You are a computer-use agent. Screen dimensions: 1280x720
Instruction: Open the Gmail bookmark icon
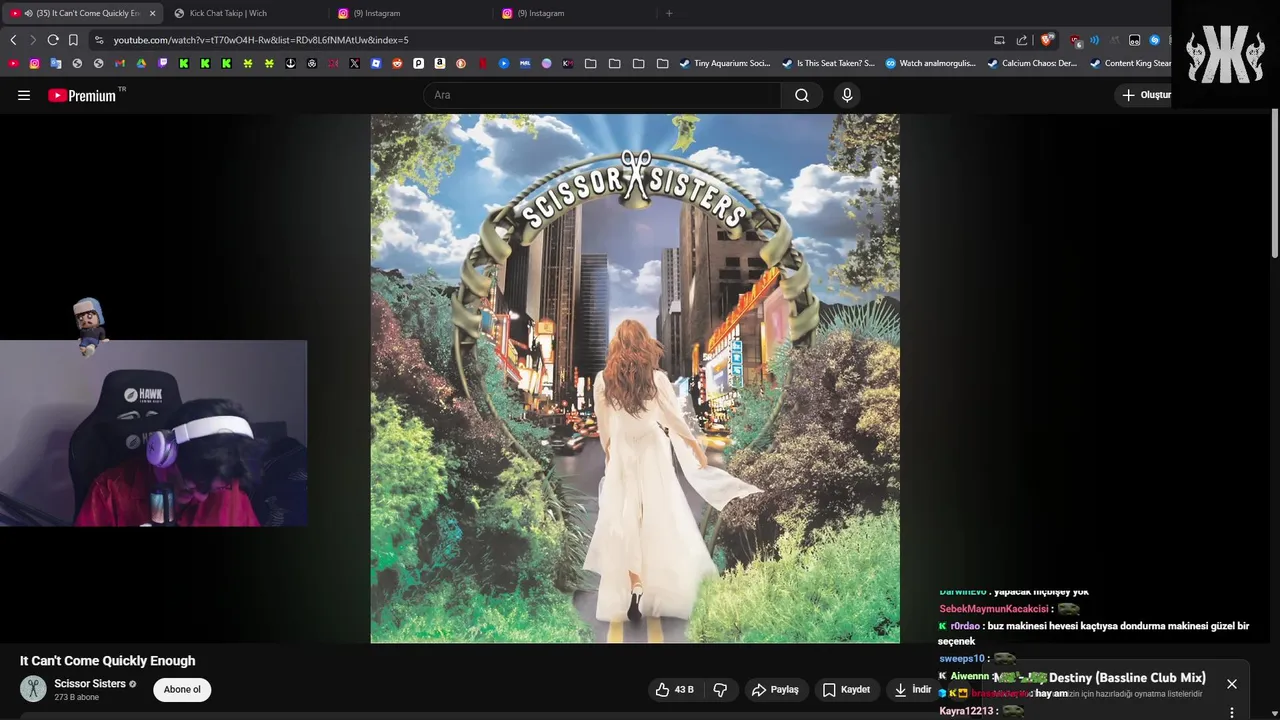point(120,63)
